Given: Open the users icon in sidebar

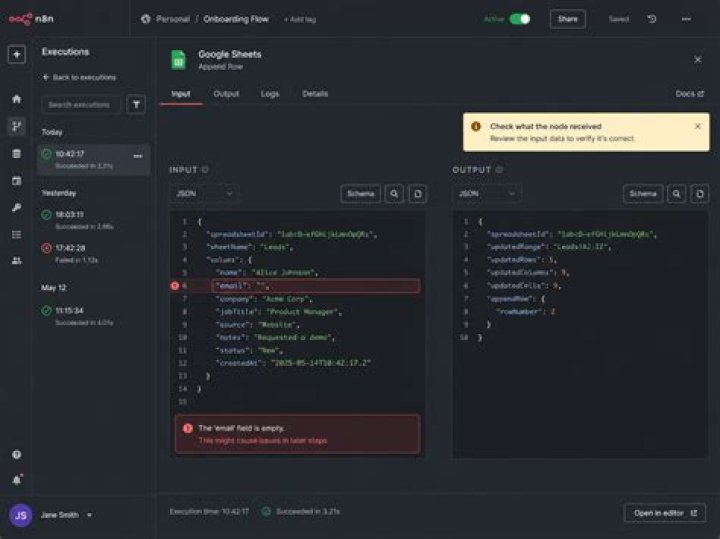Looking at the screenshot, I should coord(17,261).
